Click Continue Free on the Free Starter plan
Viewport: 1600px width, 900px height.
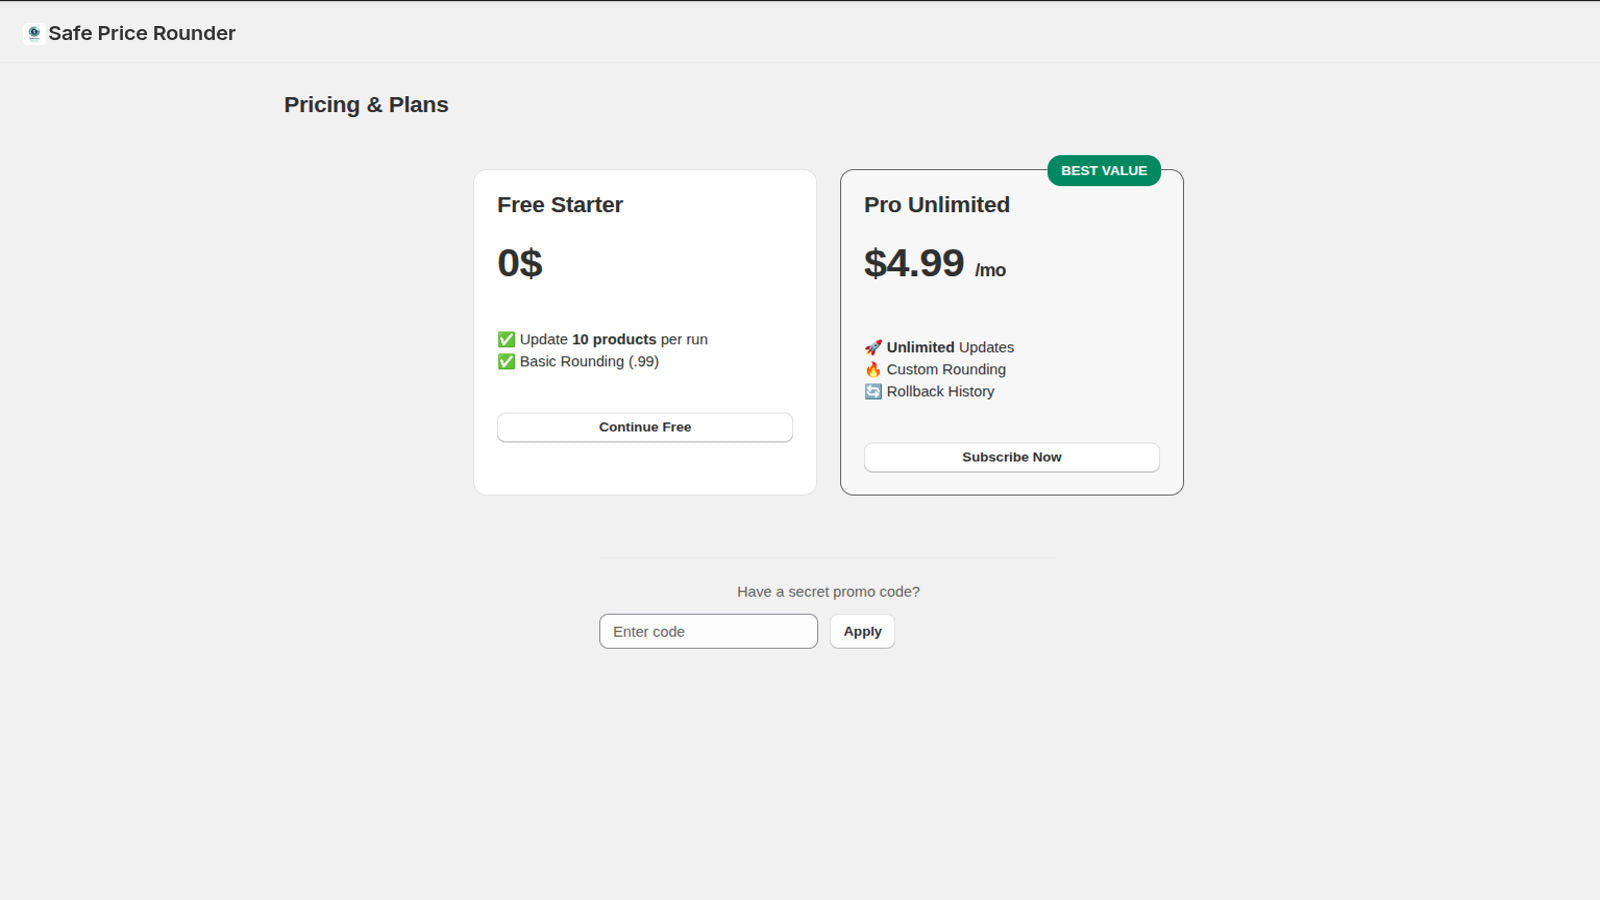pos(644,427)
